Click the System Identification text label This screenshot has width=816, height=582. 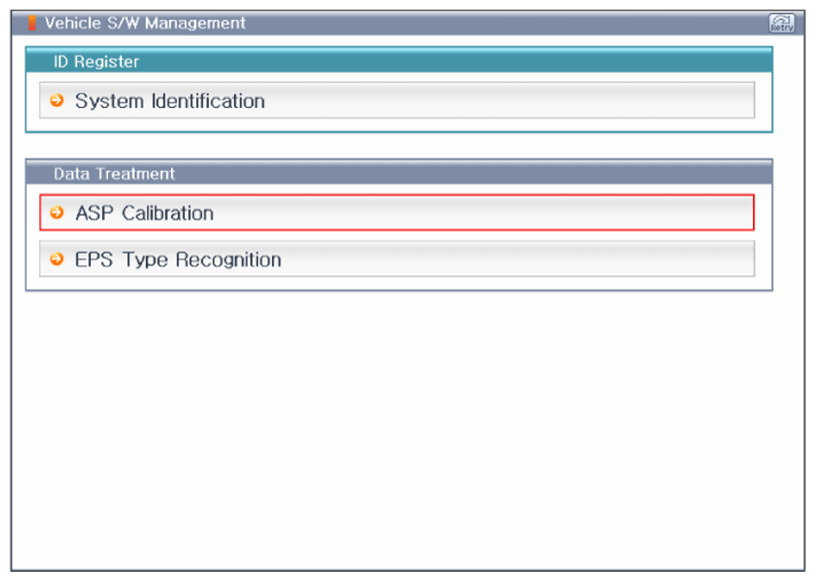click(x=170, y=100)
